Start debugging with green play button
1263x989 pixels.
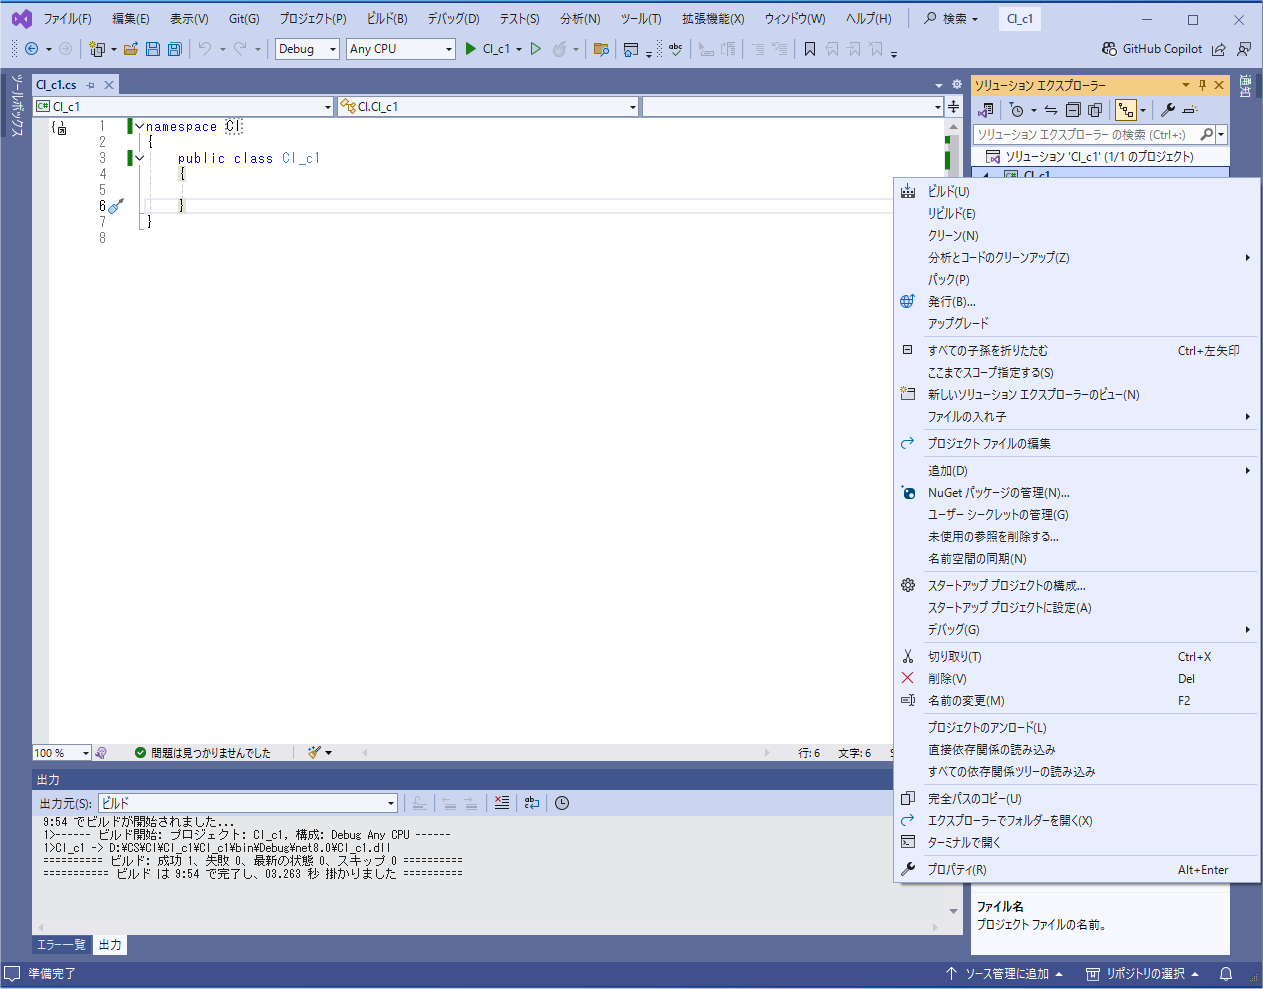point(471,49)
